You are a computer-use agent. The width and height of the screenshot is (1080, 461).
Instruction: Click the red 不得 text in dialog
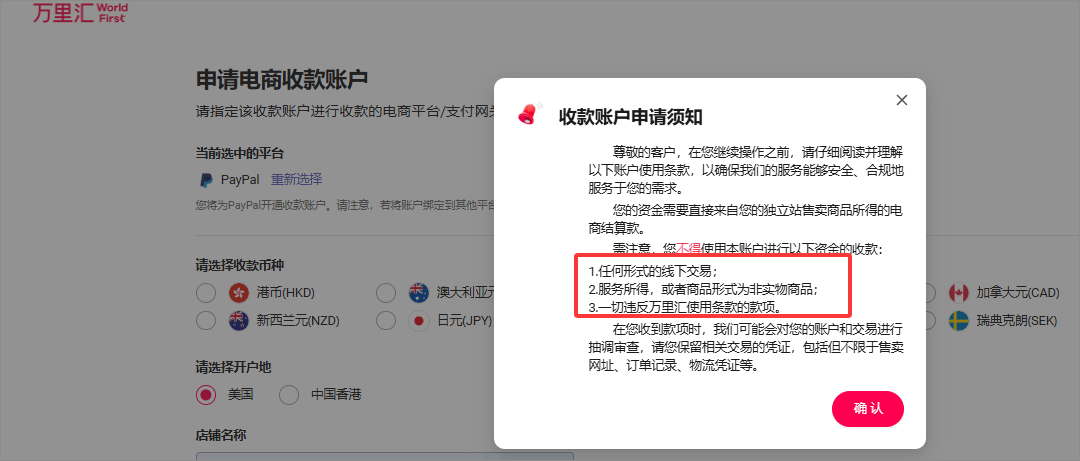click(687, 249)
